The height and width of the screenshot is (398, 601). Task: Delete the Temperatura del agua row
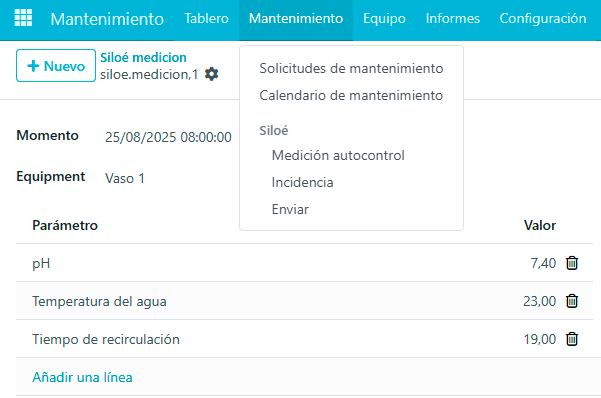pyautogui.click(x=572, y=301)
